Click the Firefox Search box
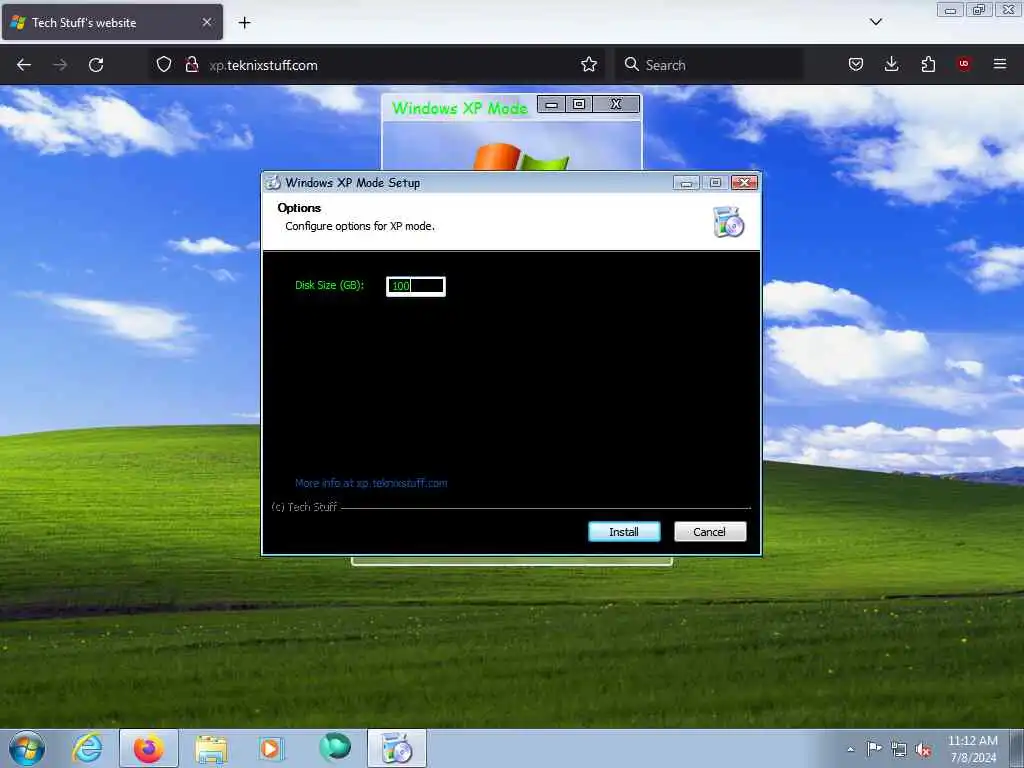This screenshot has height=768, width=1024. (709, 65)
